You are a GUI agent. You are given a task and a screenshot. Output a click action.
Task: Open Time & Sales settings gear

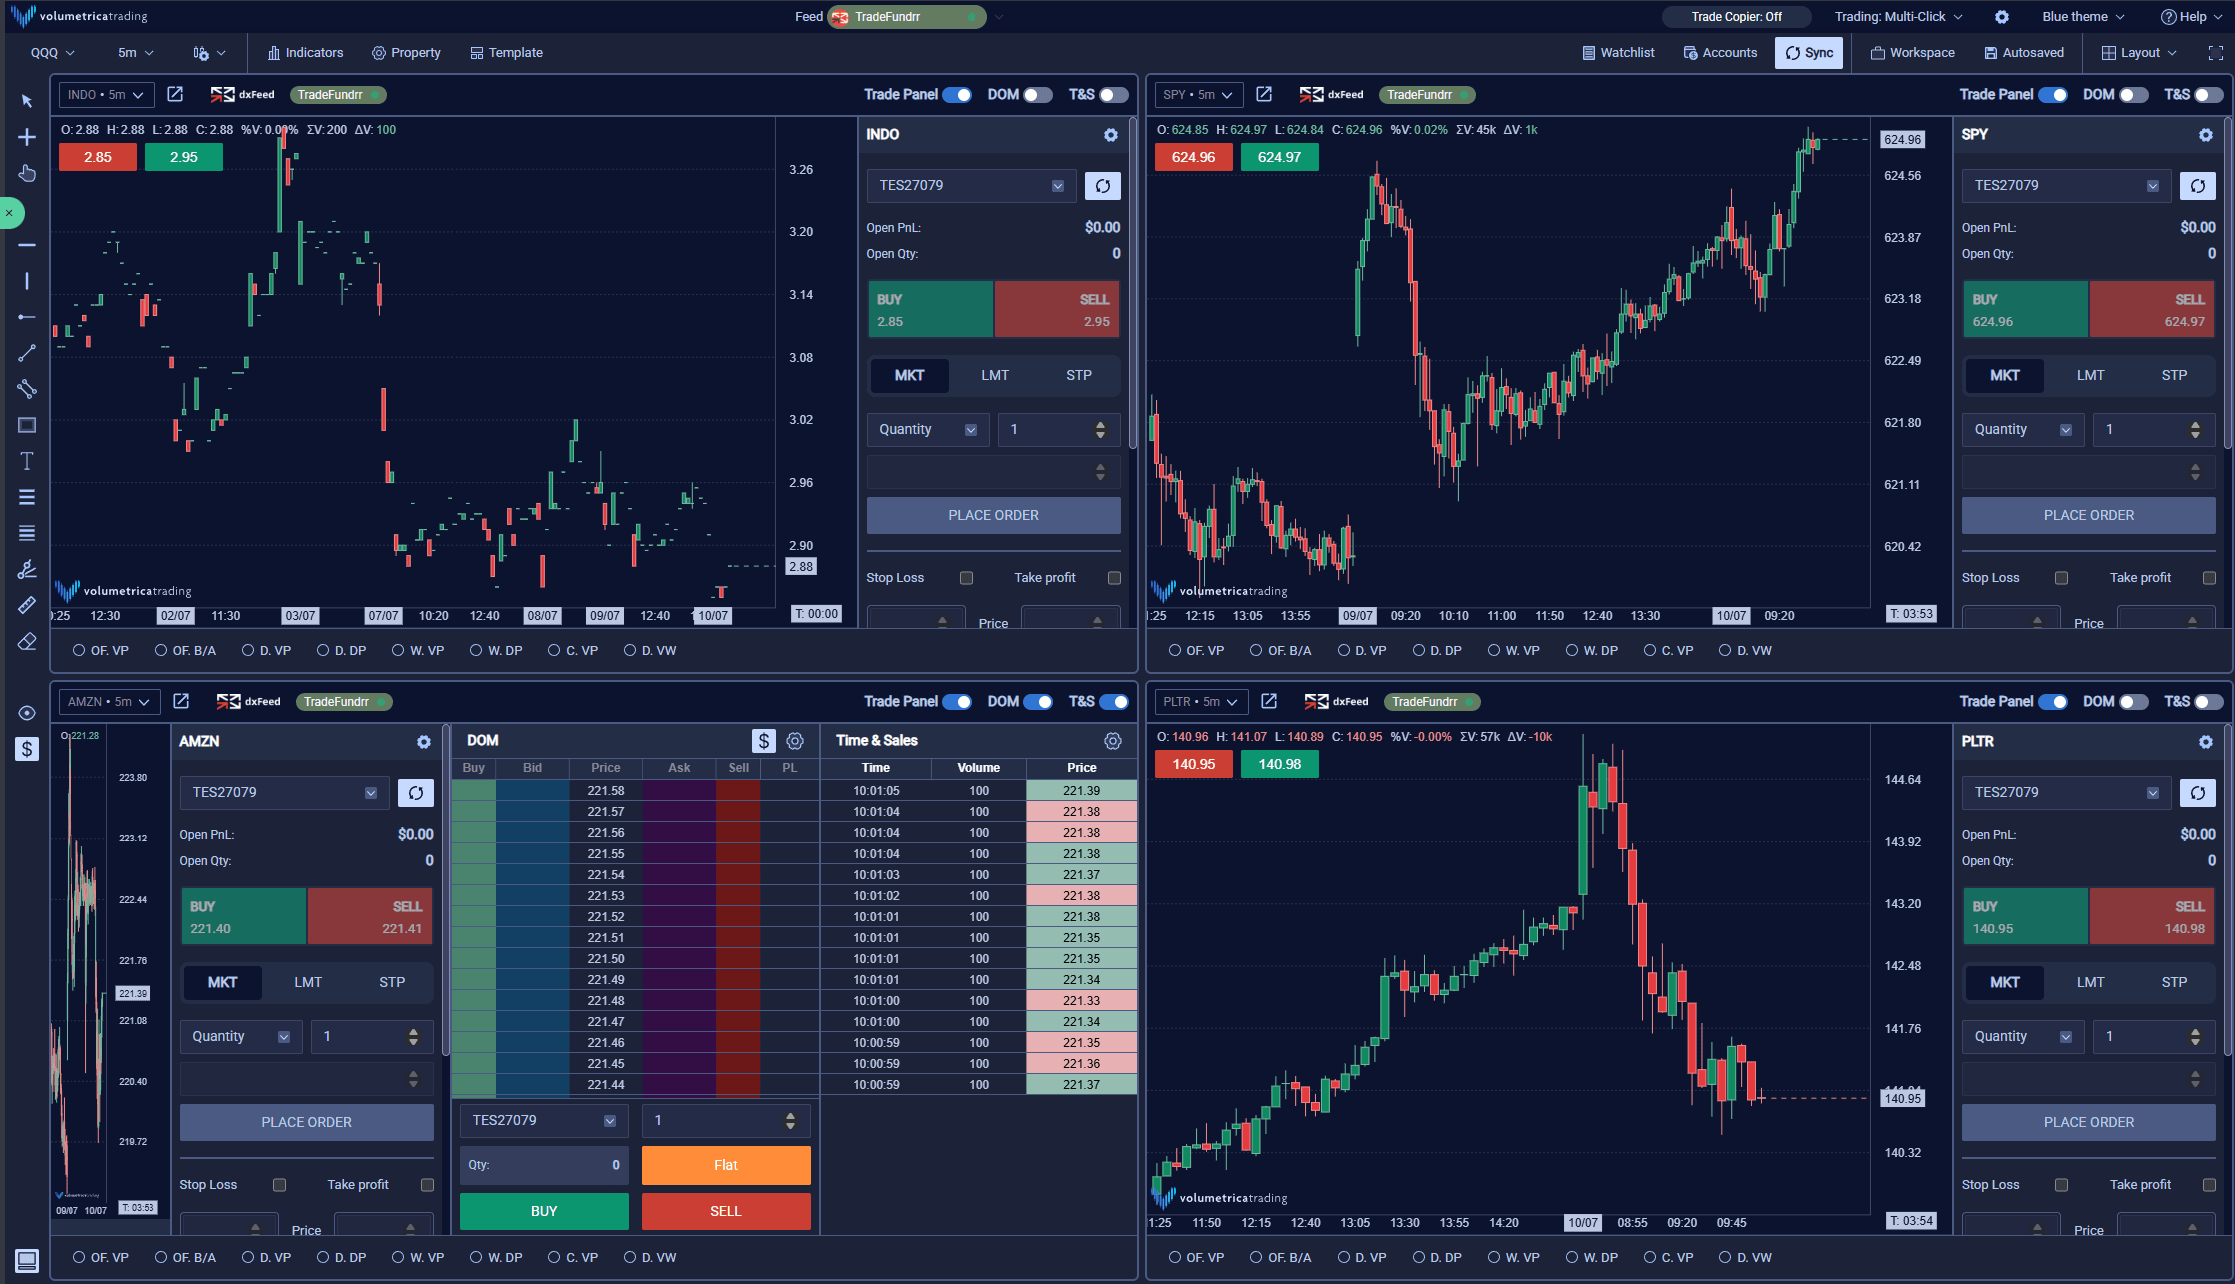coord(1112,741)
